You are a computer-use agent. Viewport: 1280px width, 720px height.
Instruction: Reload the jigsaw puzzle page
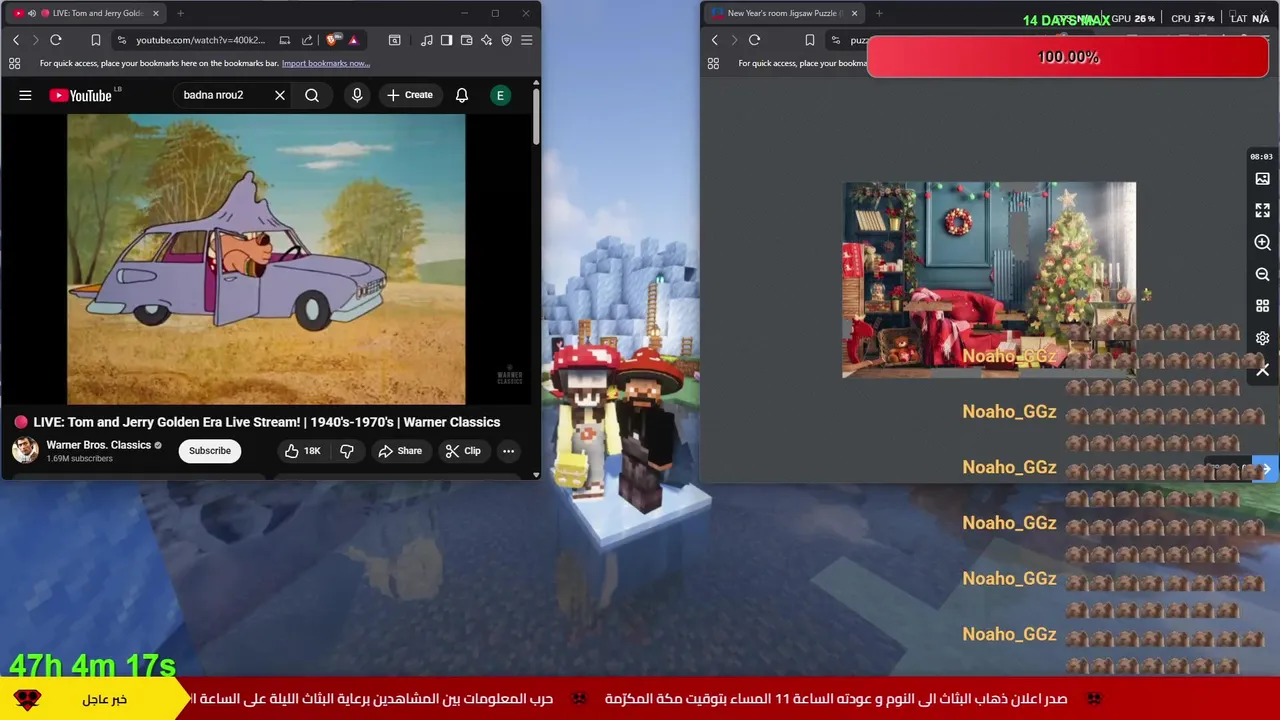[755, 40]
